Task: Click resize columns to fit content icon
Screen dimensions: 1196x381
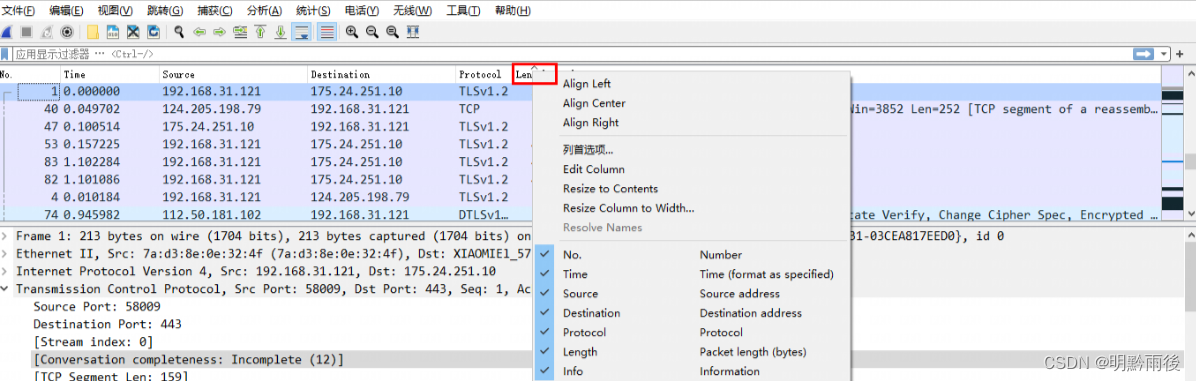Action: tap(413, 32)
